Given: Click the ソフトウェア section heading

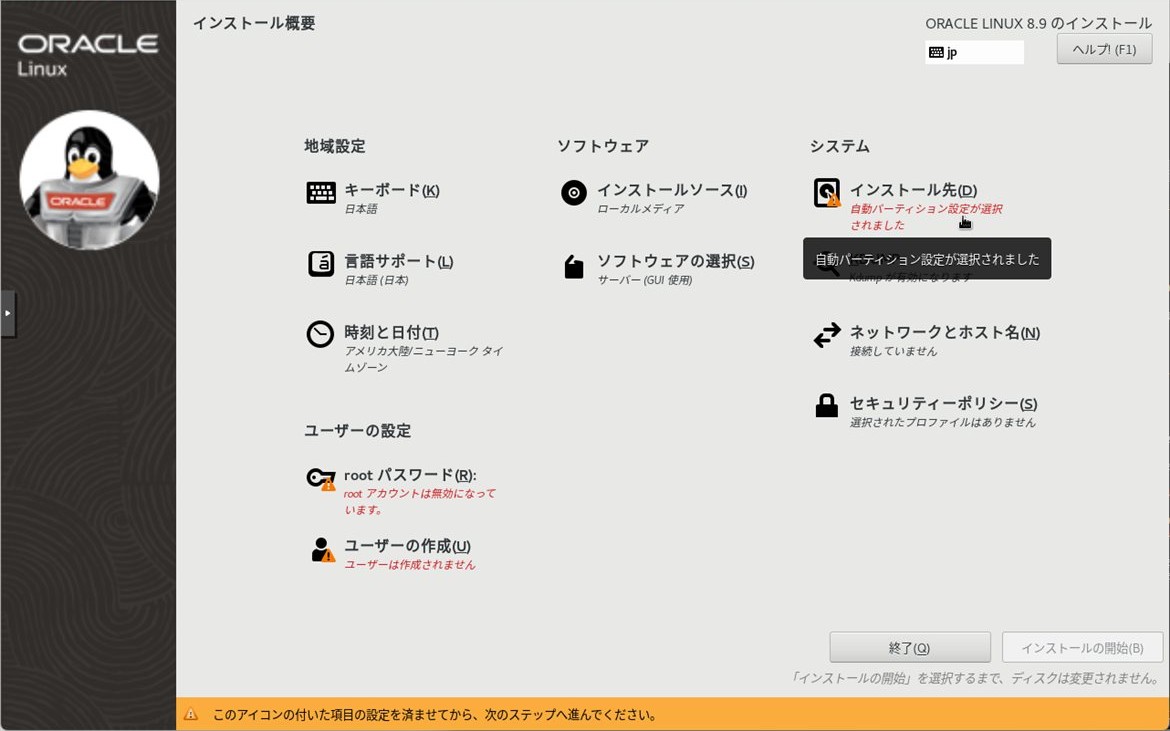Looking at the screenshot, I should pyautogui.click(x=603, y=146).
